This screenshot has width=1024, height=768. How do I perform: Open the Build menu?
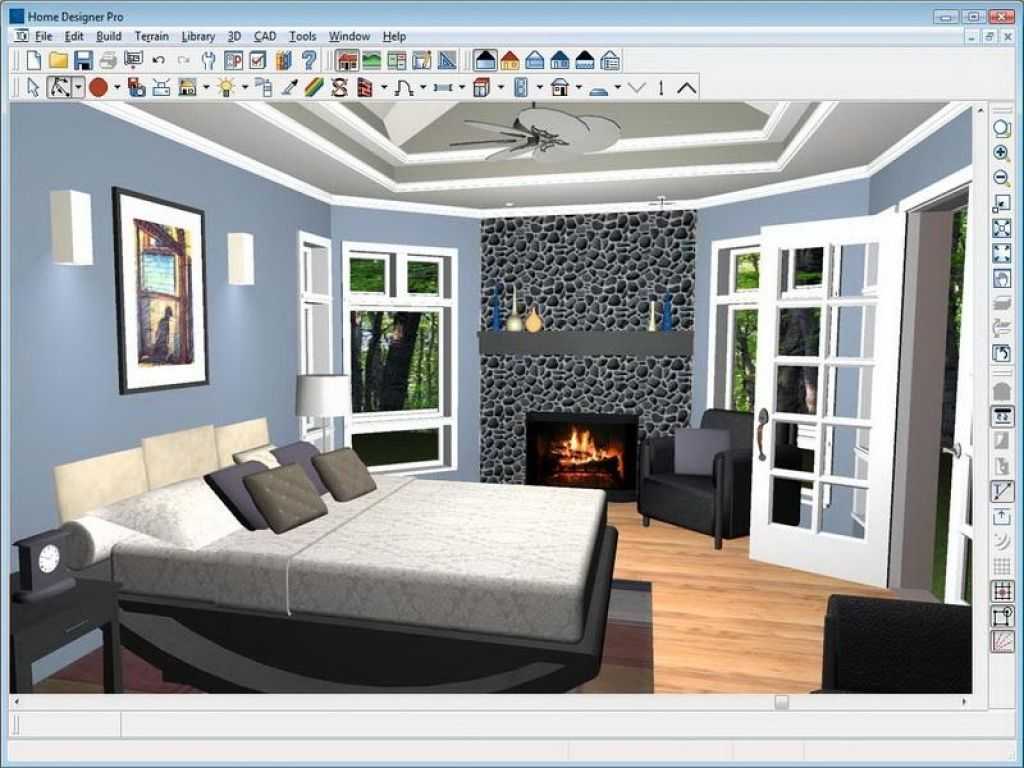(x=109, y=37)
